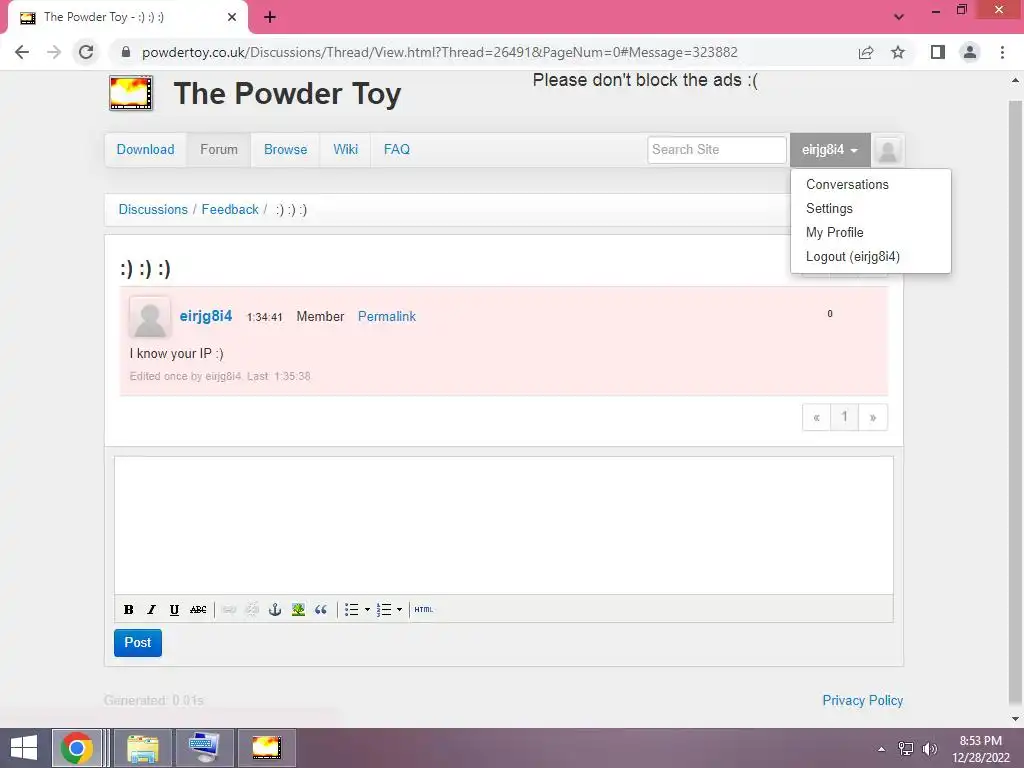The height and width of the screenshot is (768, 1024).
Task: Open Chrome three-dot menu
Action: point(1002,52)
